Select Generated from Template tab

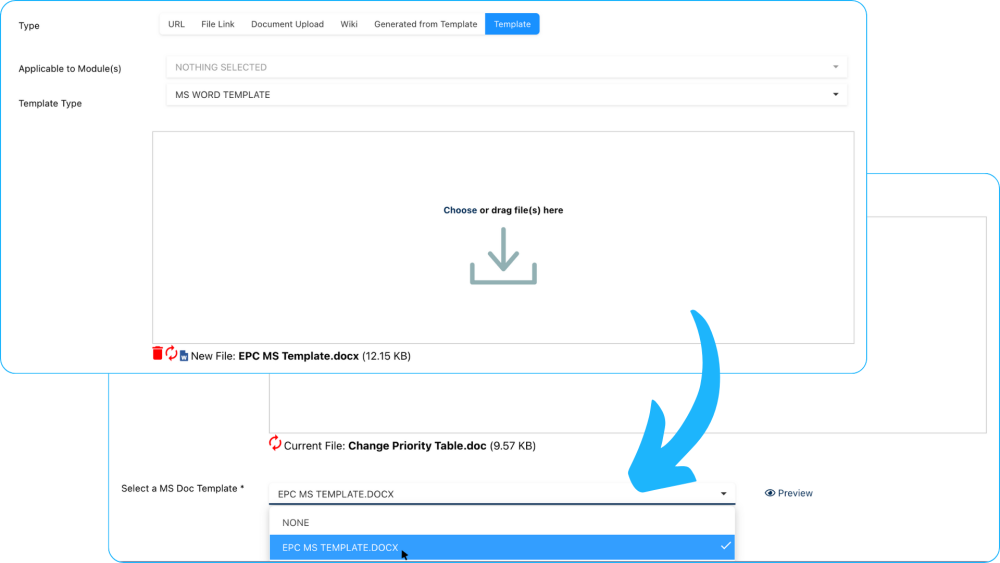(425, 24)
